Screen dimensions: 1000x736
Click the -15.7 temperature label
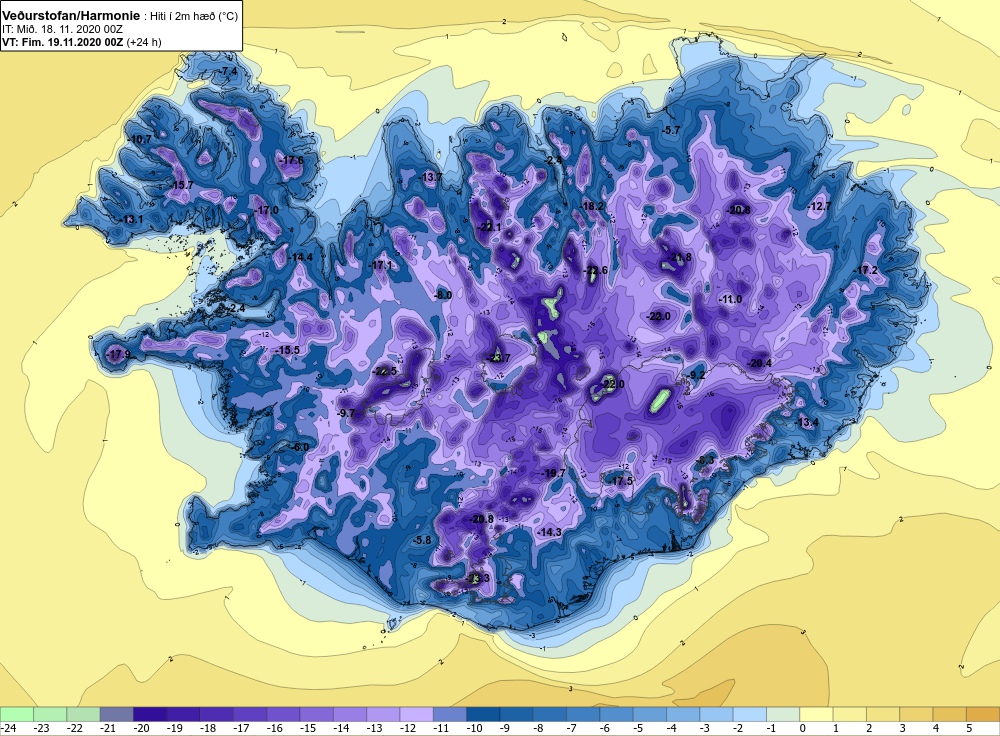[x=182, y=185]
